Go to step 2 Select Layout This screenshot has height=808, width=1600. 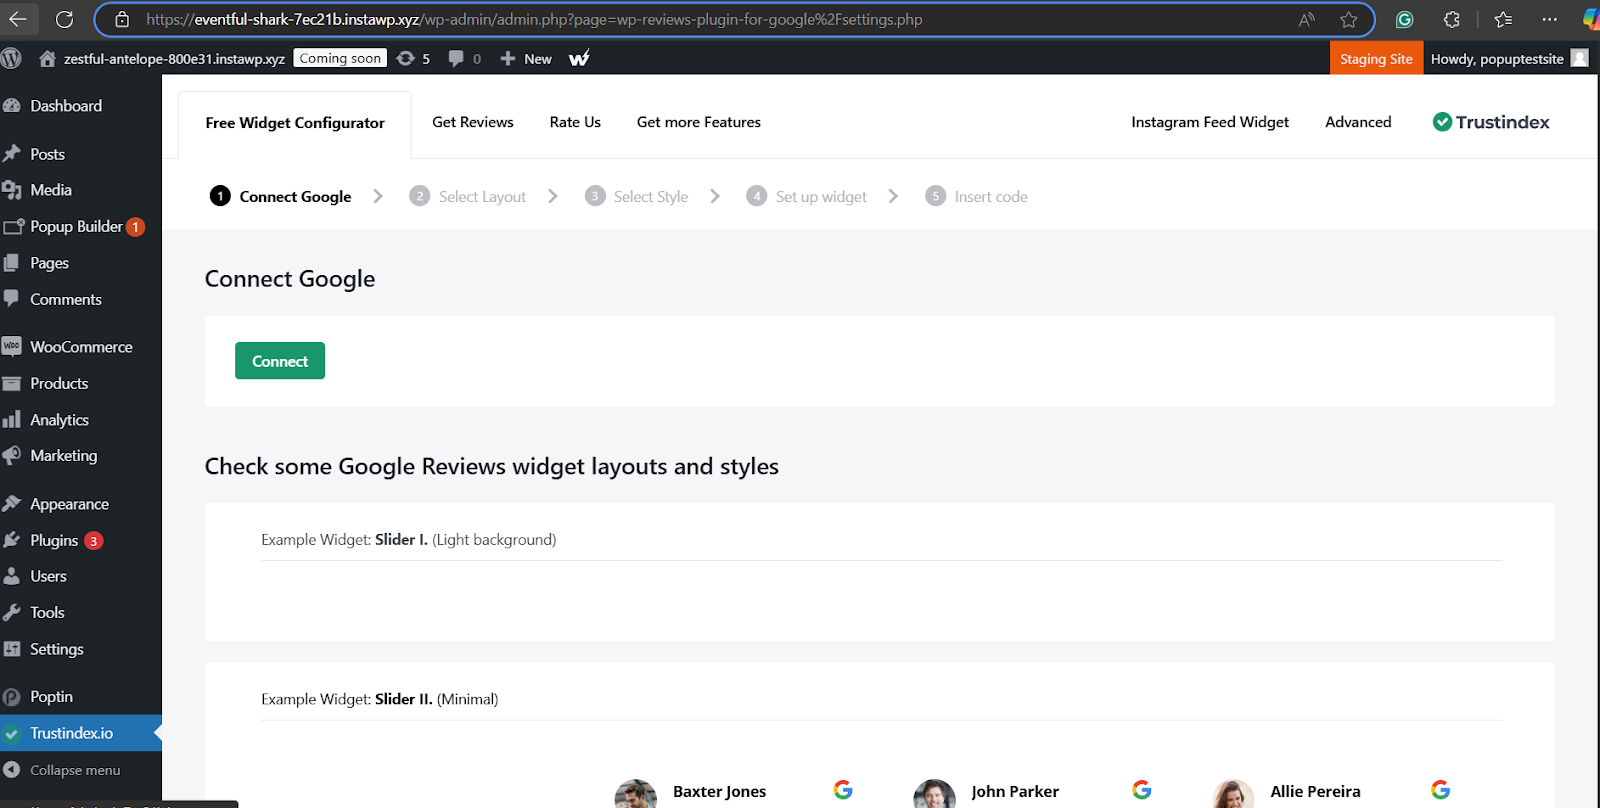coord(468,196)
